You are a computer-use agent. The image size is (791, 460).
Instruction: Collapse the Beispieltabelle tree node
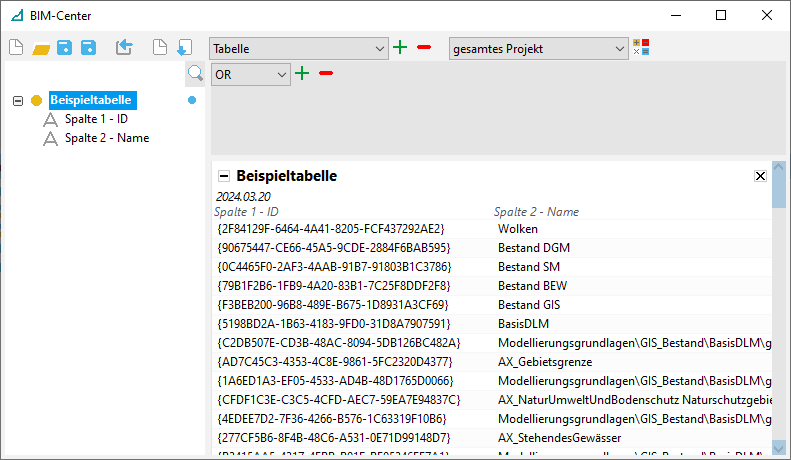[x=18, y=100]
